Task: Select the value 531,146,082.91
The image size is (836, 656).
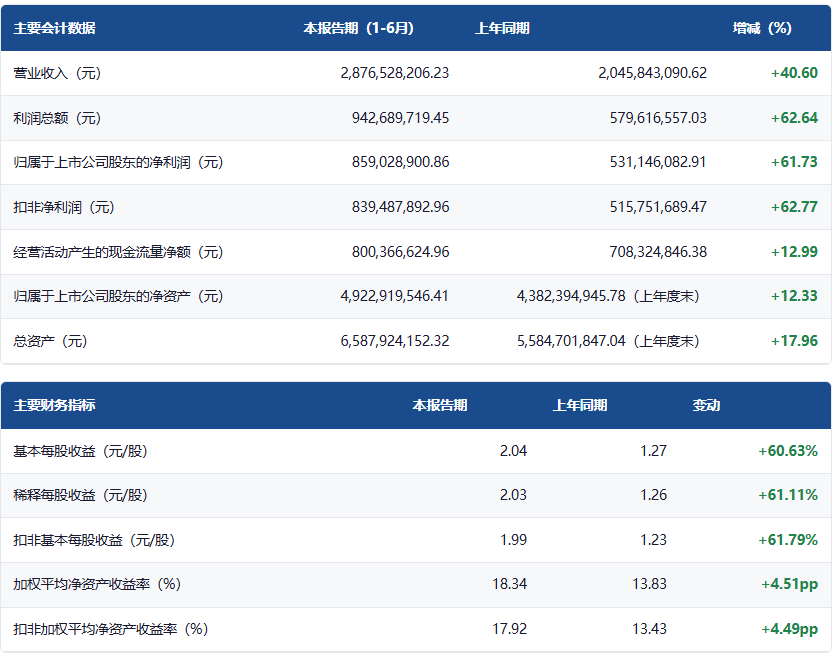Action: [x=658, y=162]
